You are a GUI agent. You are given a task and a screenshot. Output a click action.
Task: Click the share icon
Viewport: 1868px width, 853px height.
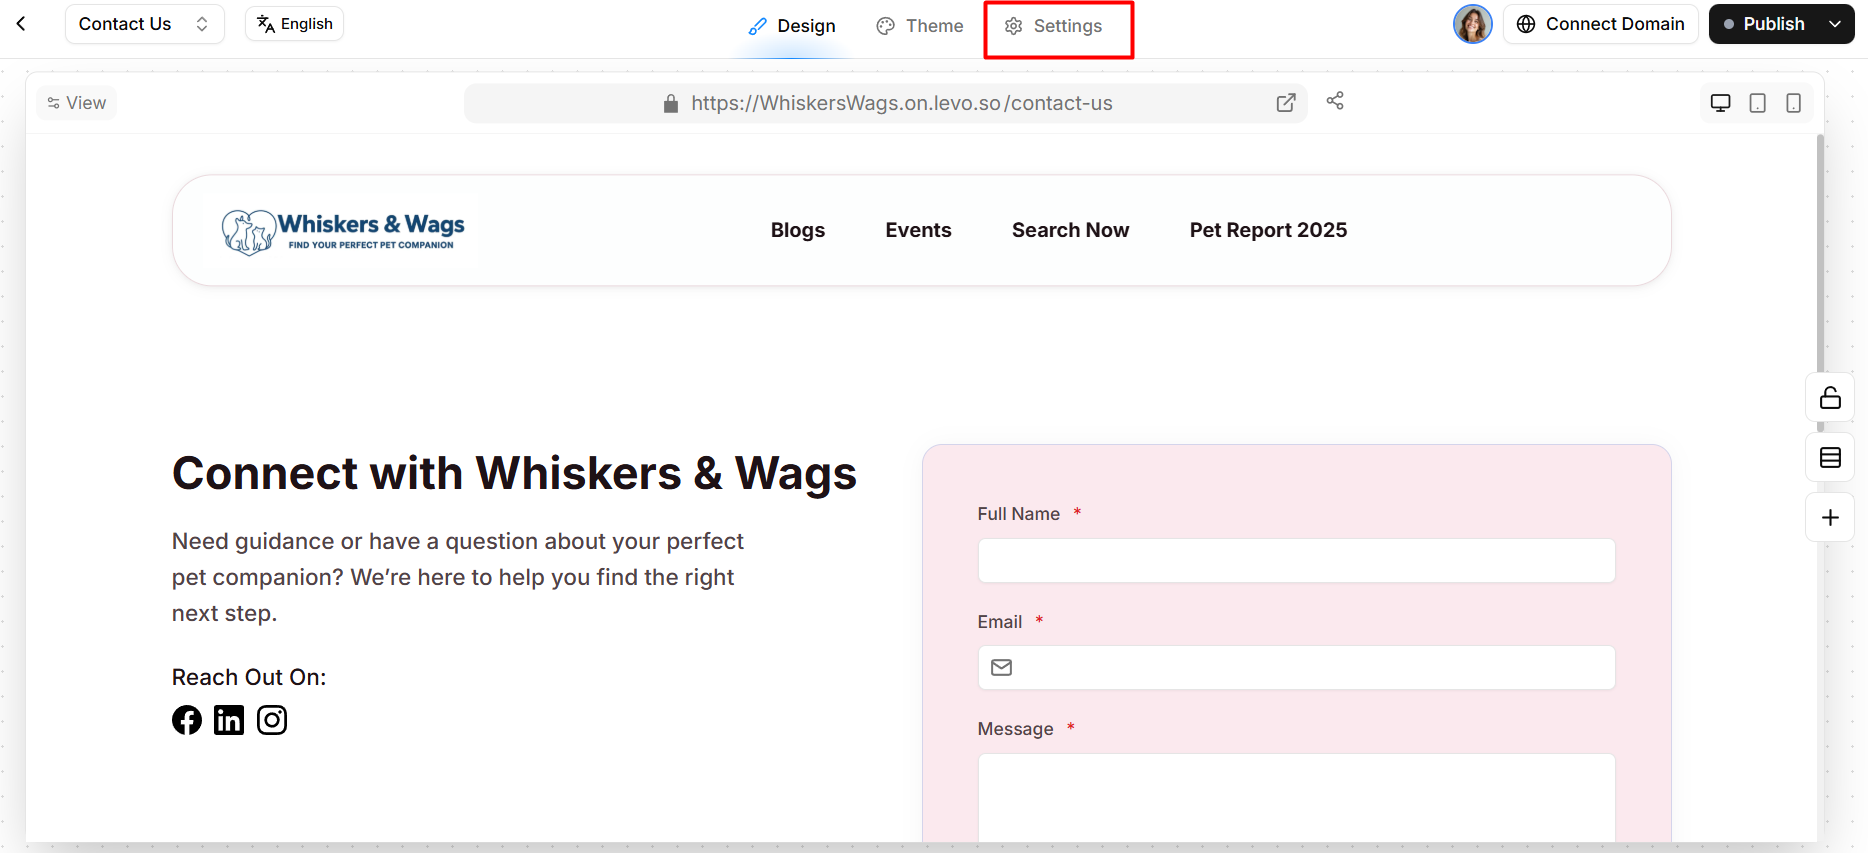click(1335, 101)
